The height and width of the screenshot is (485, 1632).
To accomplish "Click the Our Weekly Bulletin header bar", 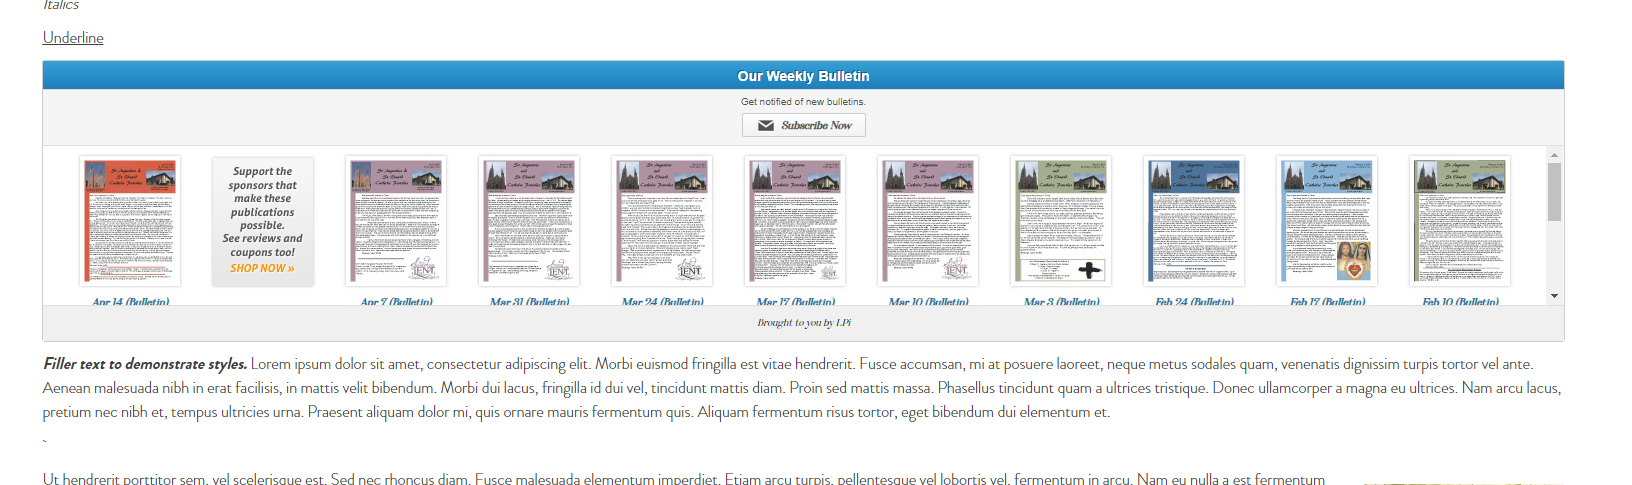I will coord(803,76).
